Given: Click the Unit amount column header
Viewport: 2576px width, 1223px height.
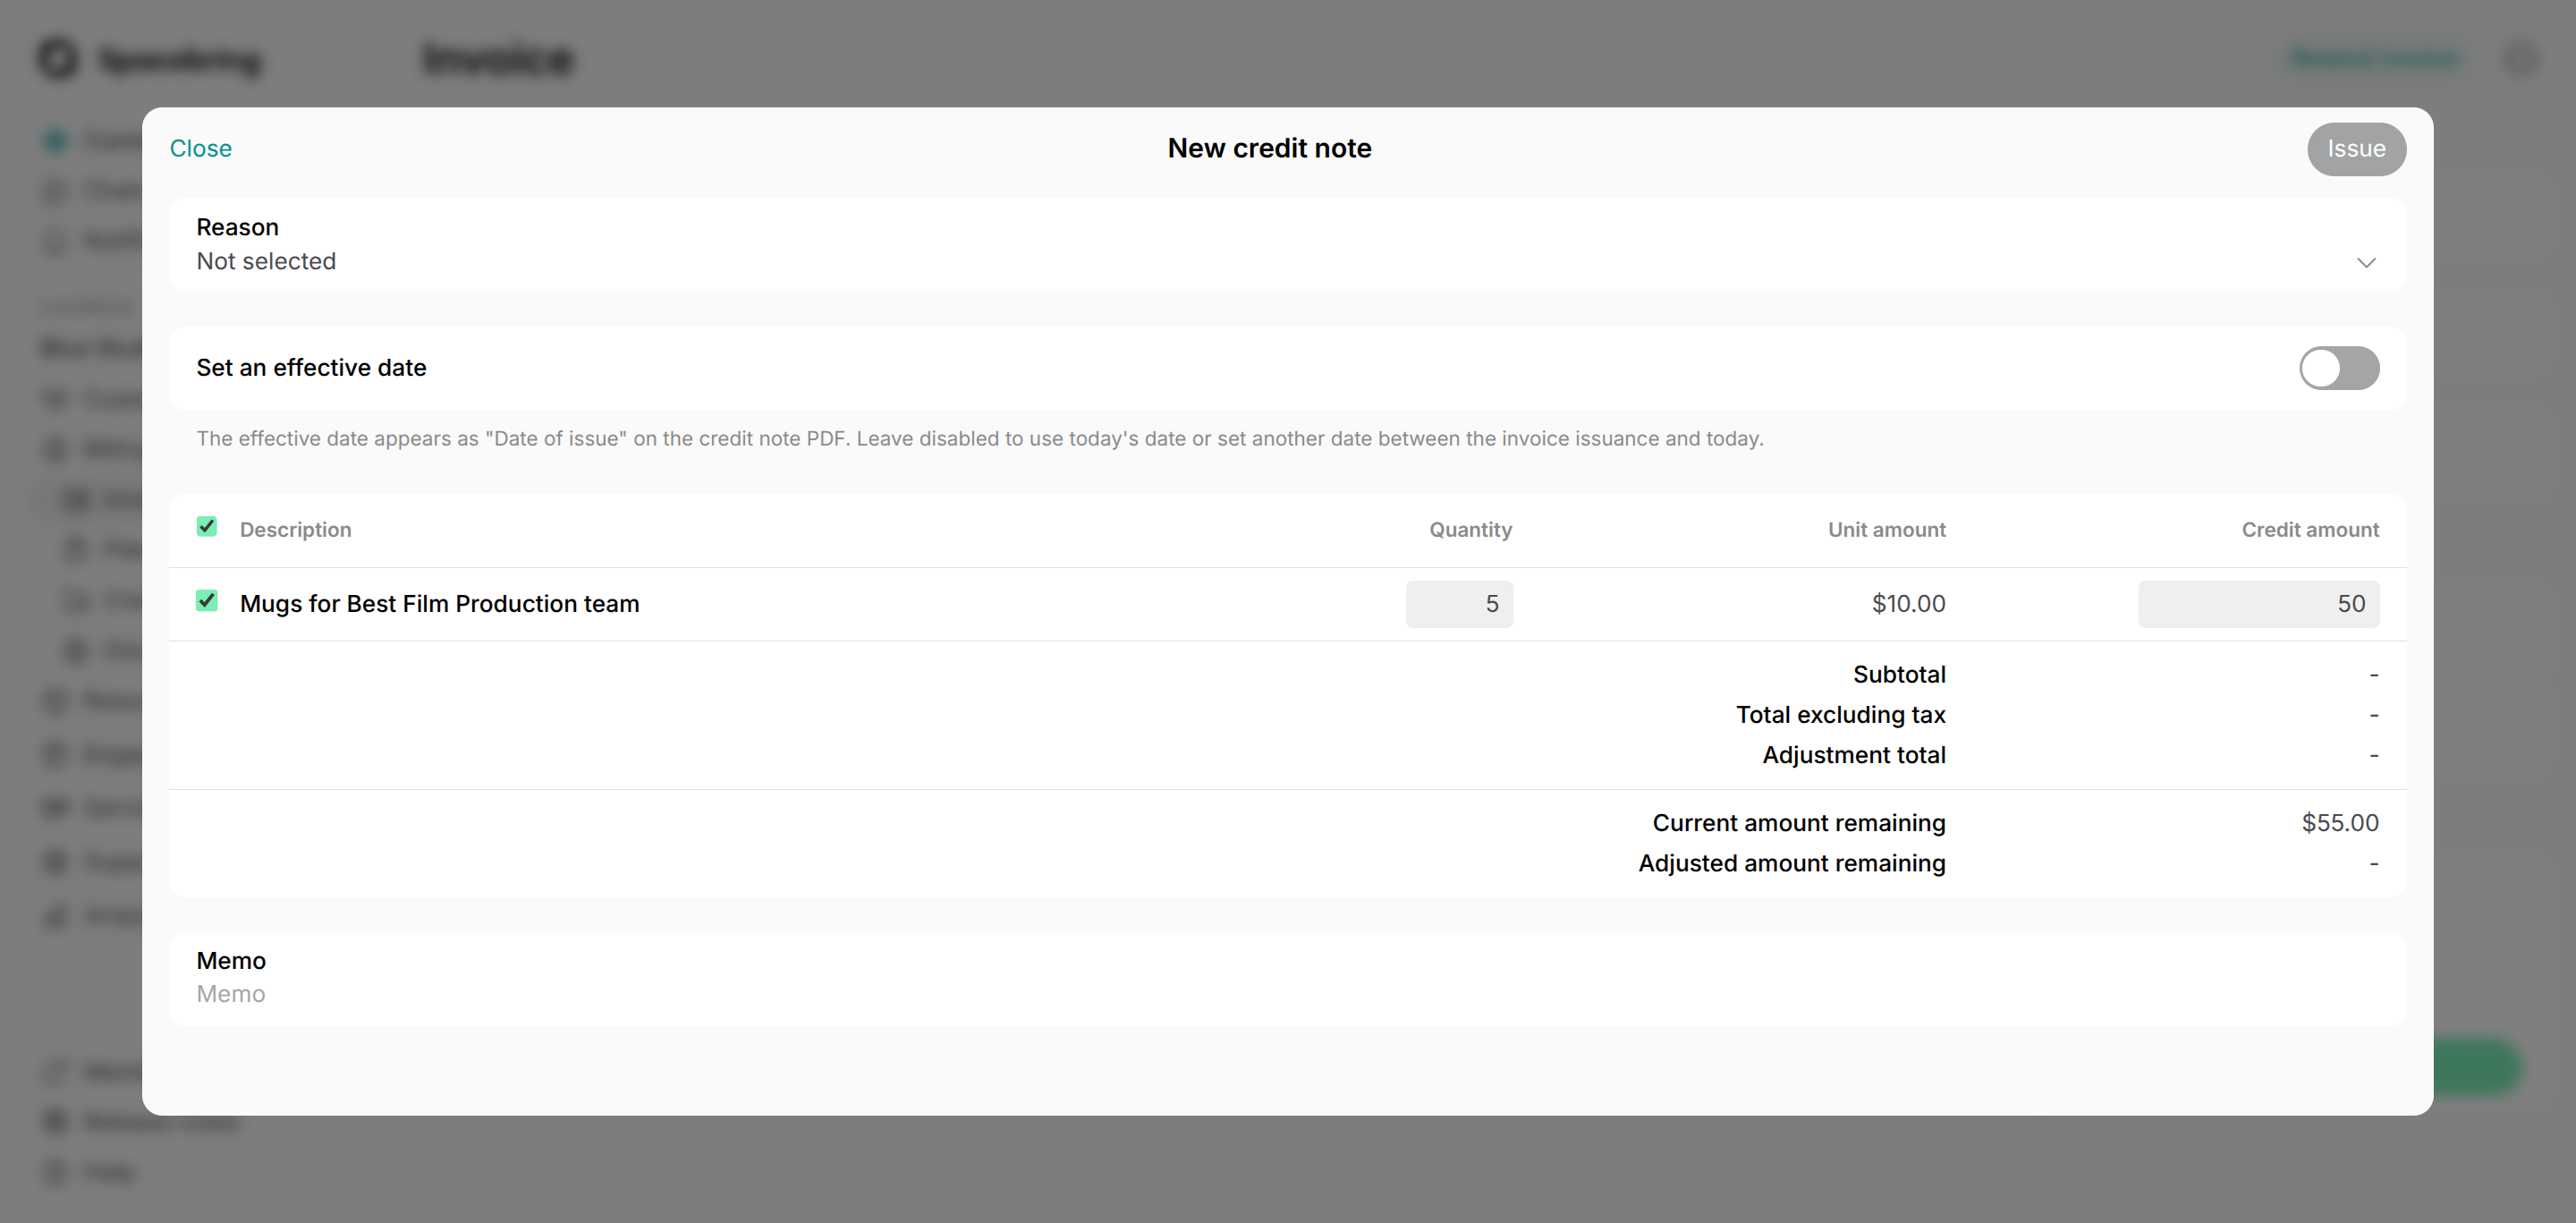Looking at the screenshot, I should 1886,530.
